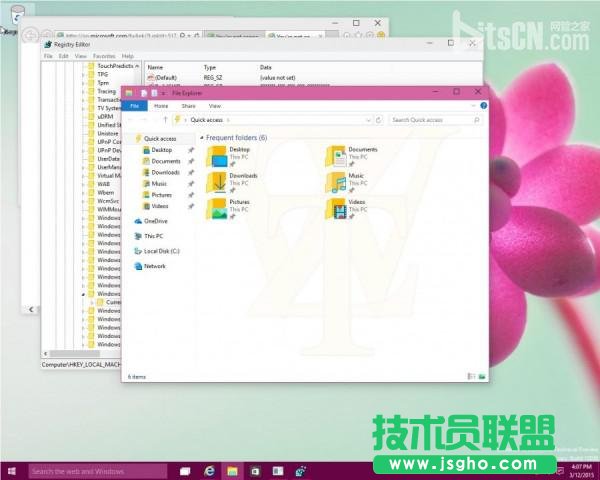The width and height of the screenshot is (600, 480).
Task: Select Videos in the navigation pane
Action: pyautogui.click(x=160, y=206)
